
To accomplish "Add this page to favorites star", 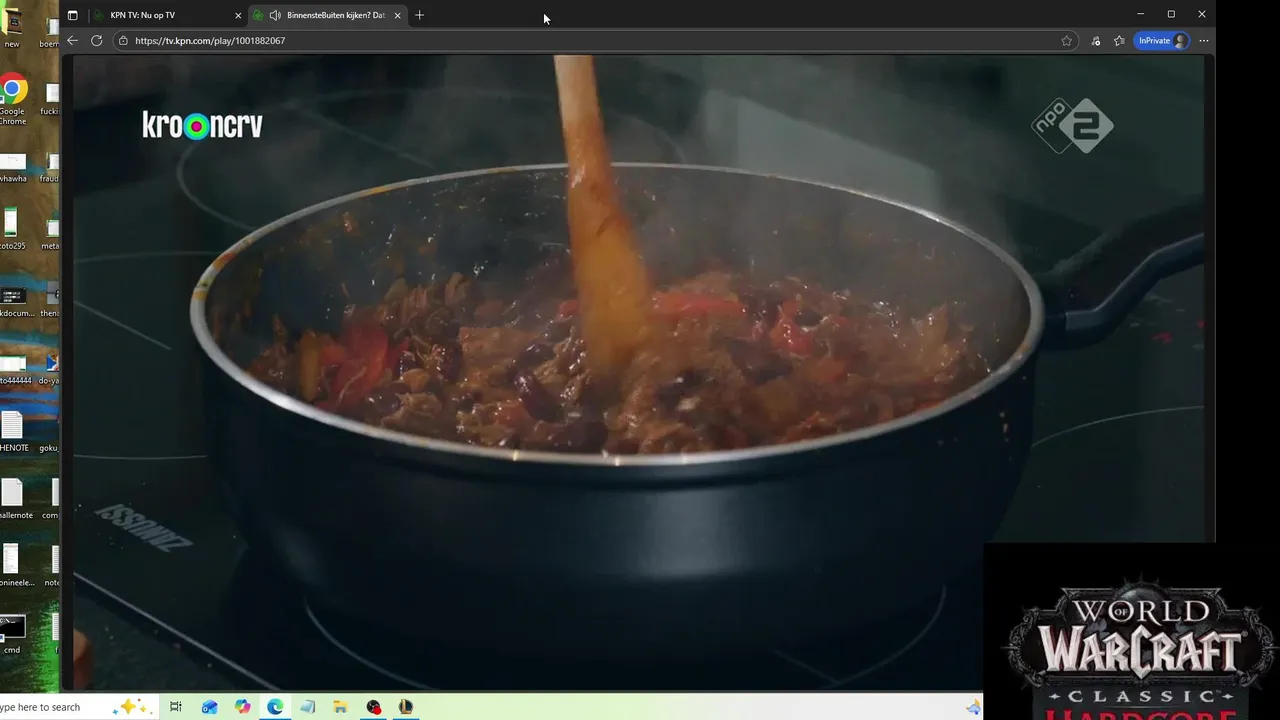I will (x=1067, y=41).
